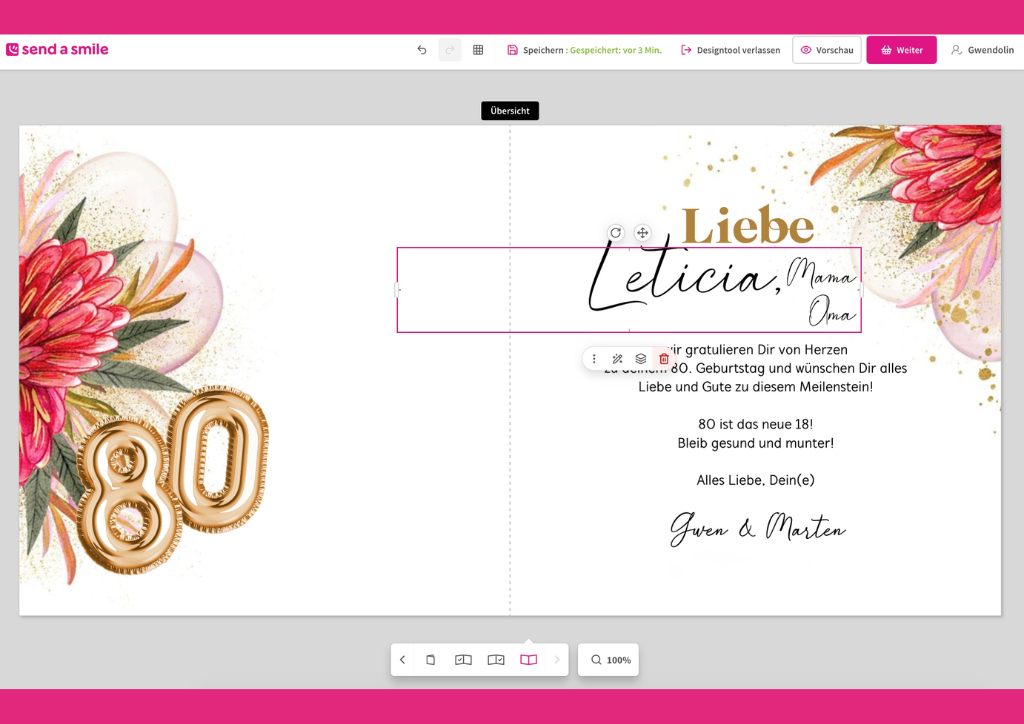
Task: Open the Gwendolin account menu
Action: [982, 50]
